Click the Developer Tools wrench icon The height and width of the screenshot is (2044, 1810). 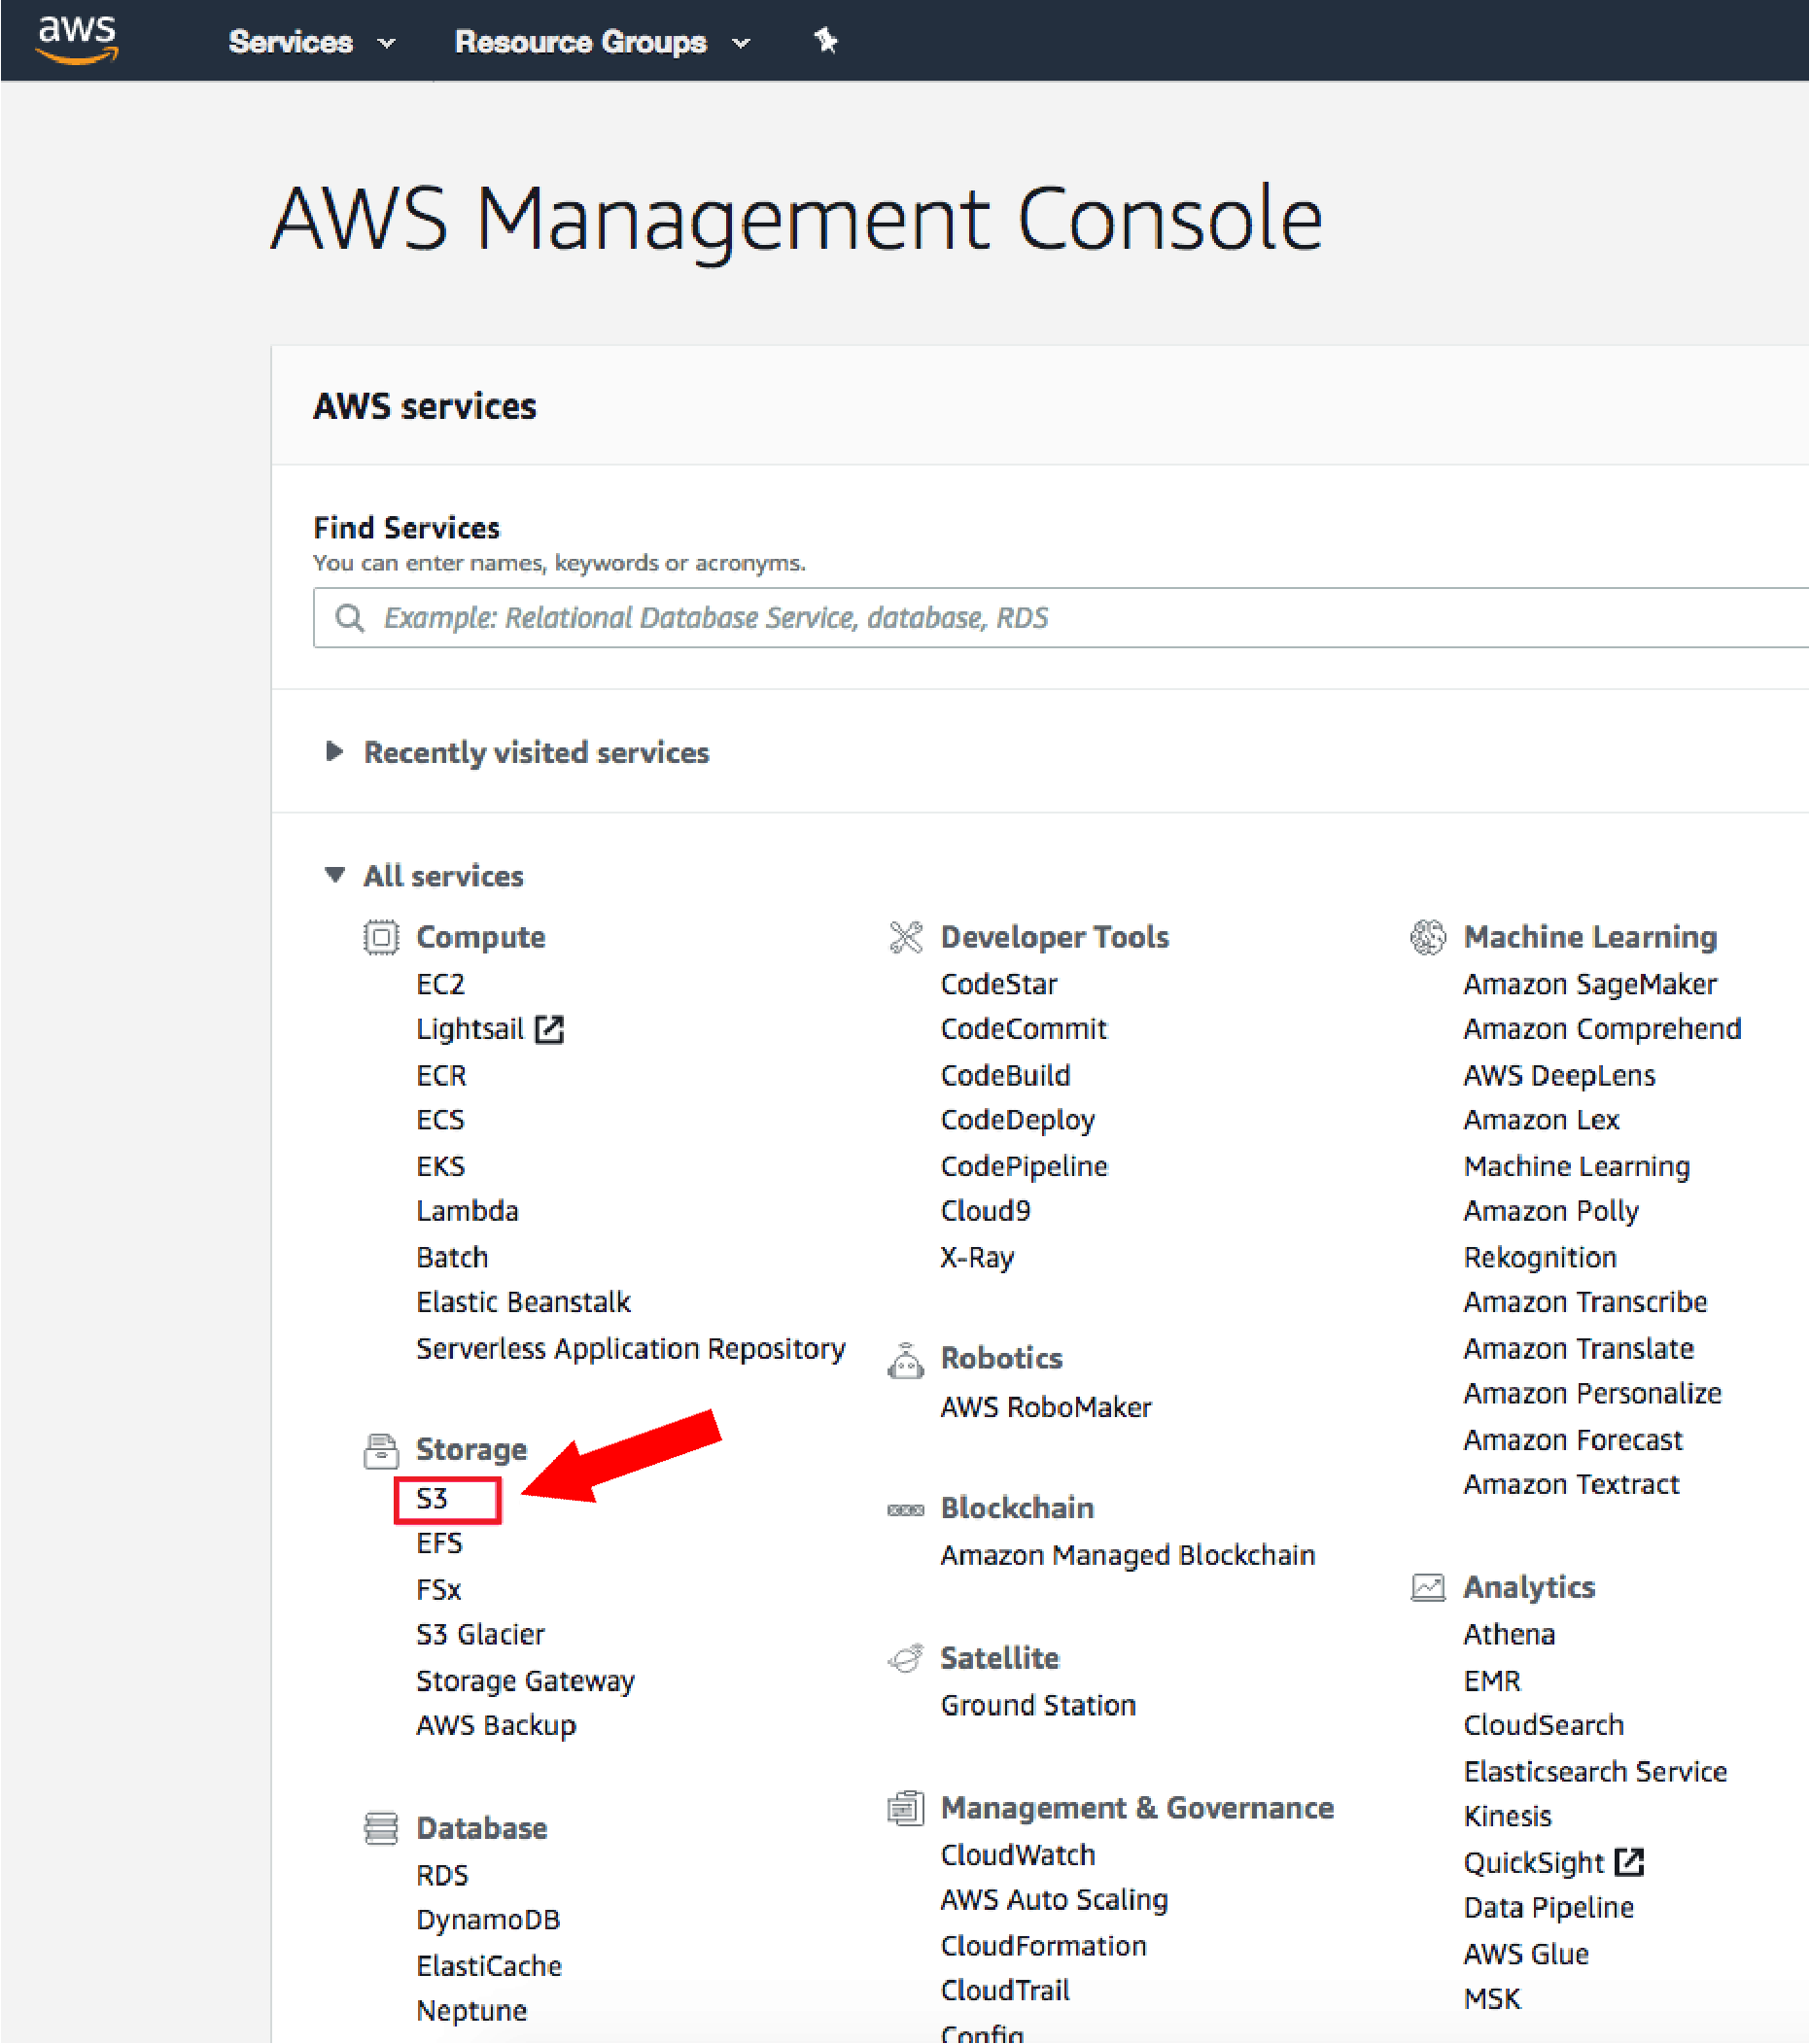coord(906,937)
